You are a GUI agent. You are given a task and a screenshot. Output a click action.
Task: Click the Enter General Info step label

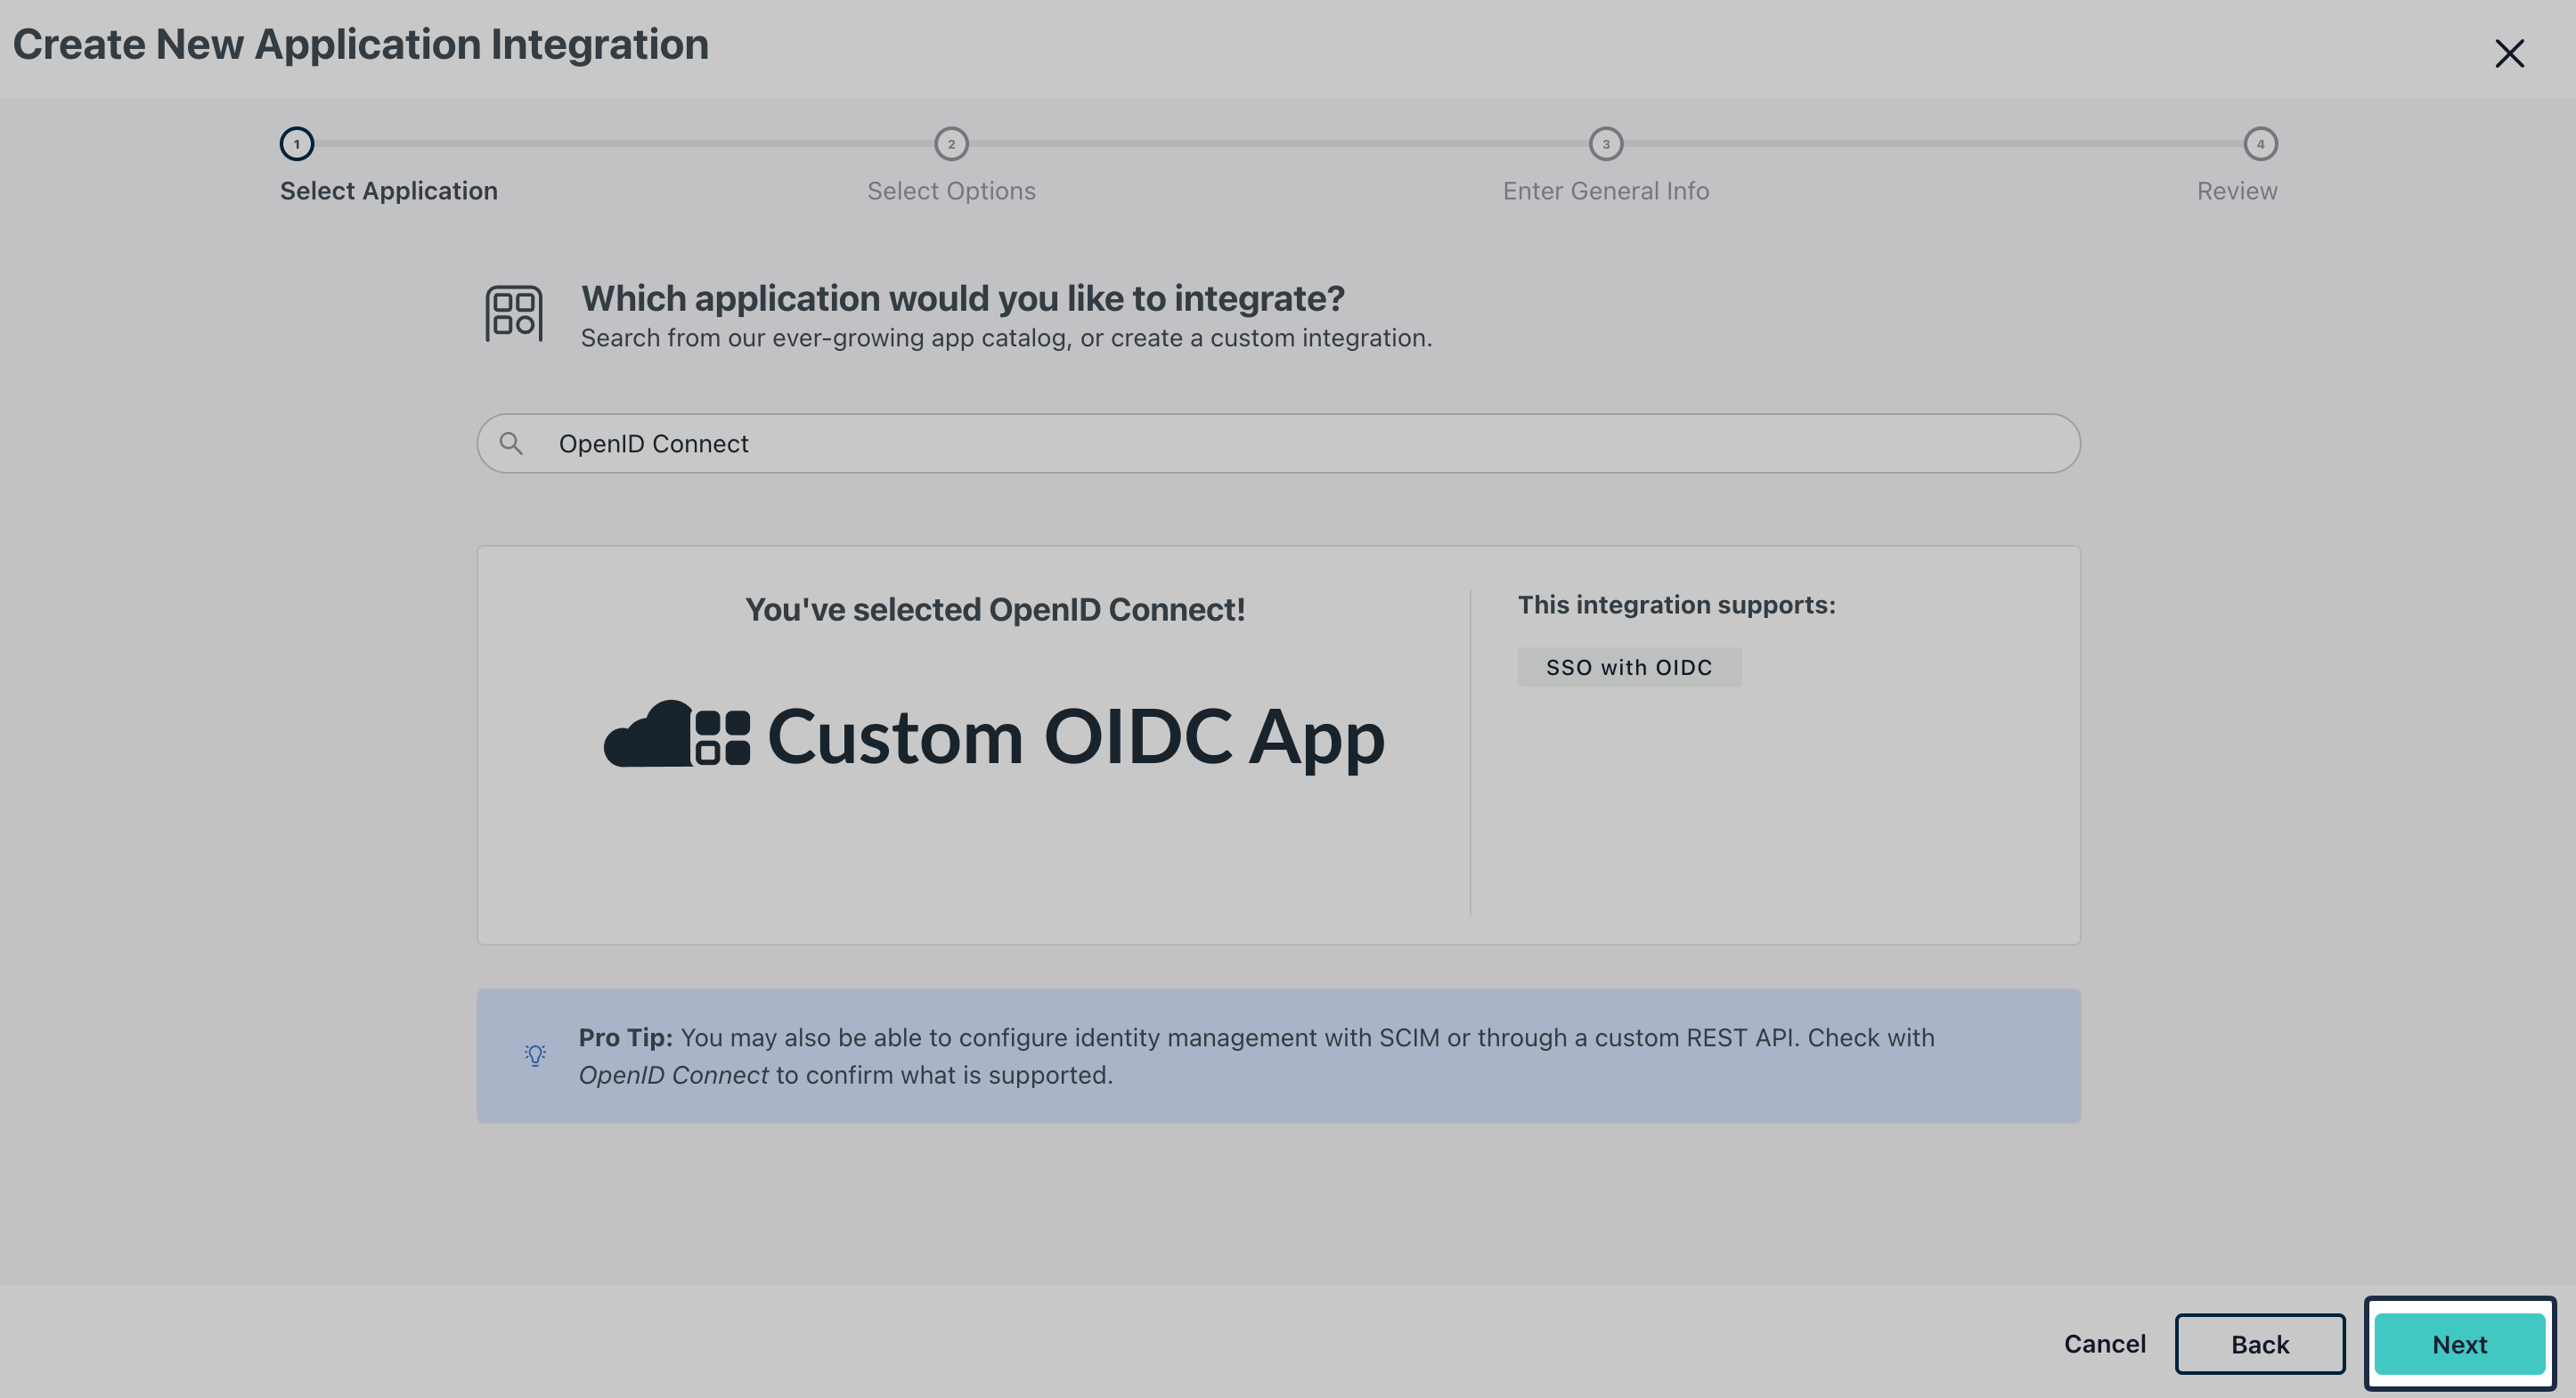pos(1606,190)
